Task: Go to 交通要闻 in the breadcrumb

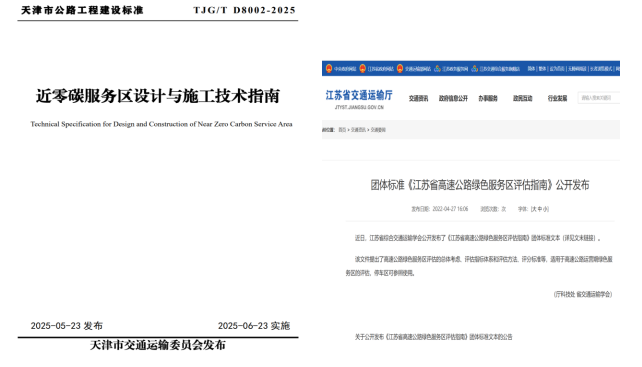Action: point(378,130)
